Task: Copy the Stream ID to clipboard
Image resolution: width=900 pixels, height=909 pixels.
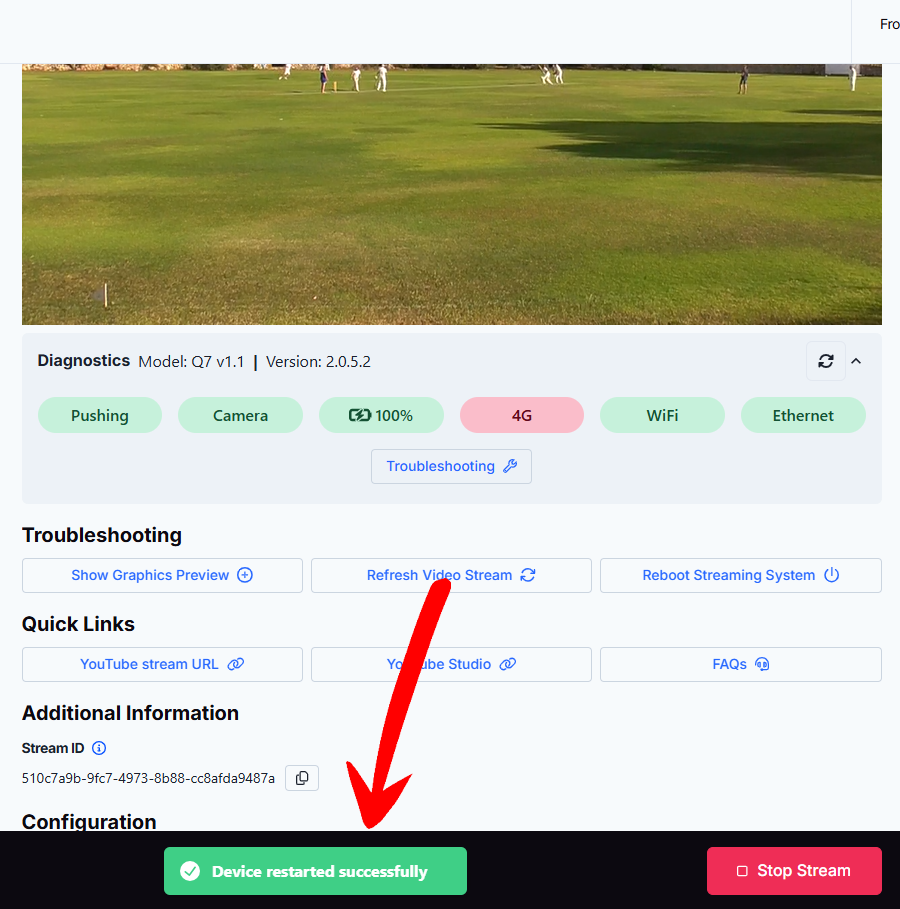Action: tap(302, 778)
